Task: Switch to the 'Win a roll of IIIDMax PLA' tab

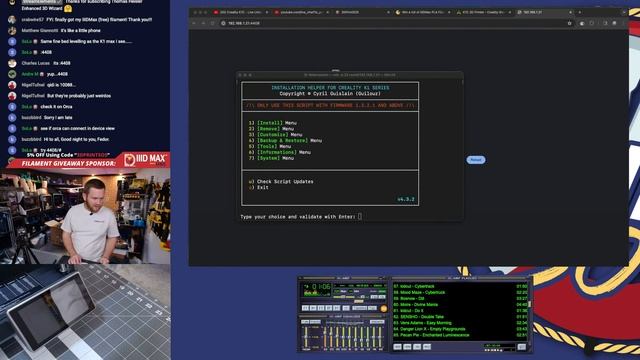Action: 422,12
